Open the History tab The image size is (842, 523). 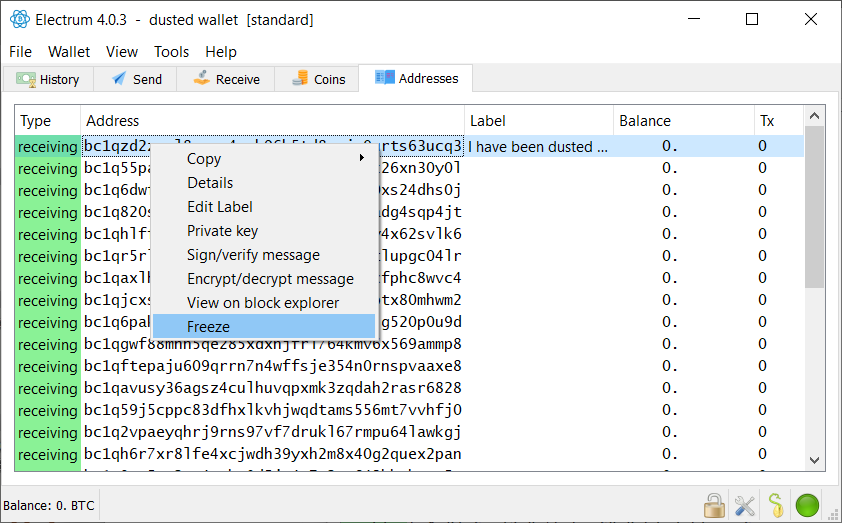(x=48, y=79)
